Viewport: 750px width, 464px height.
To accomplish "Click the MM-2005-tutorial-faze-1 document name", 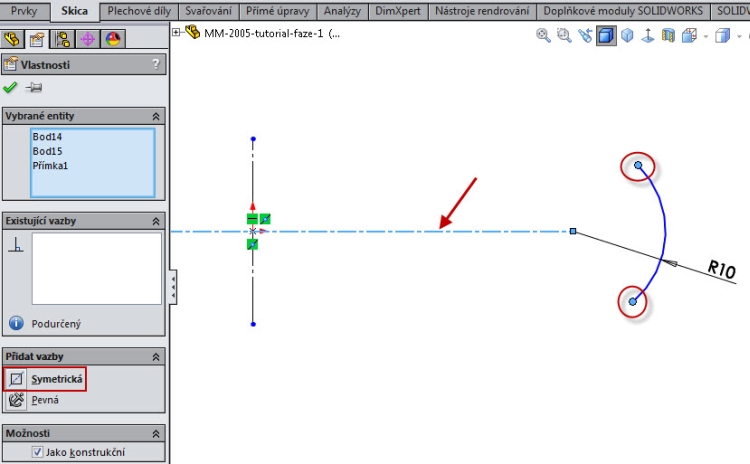I will [x=264, y=33].
